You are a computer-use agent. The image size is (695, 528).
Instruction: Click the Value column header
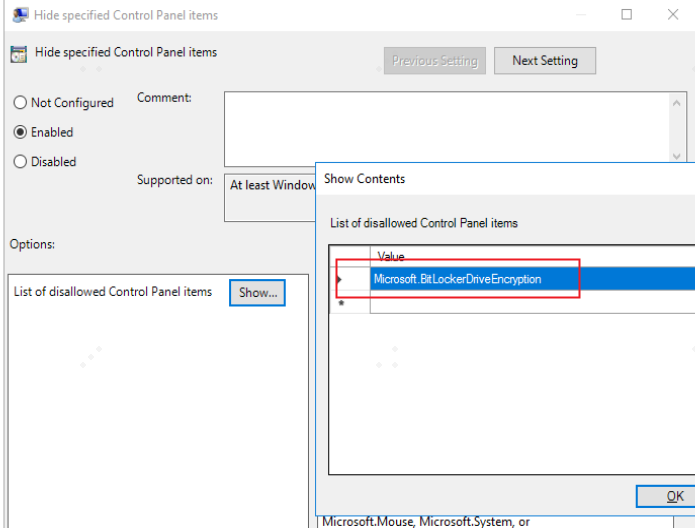532,256
